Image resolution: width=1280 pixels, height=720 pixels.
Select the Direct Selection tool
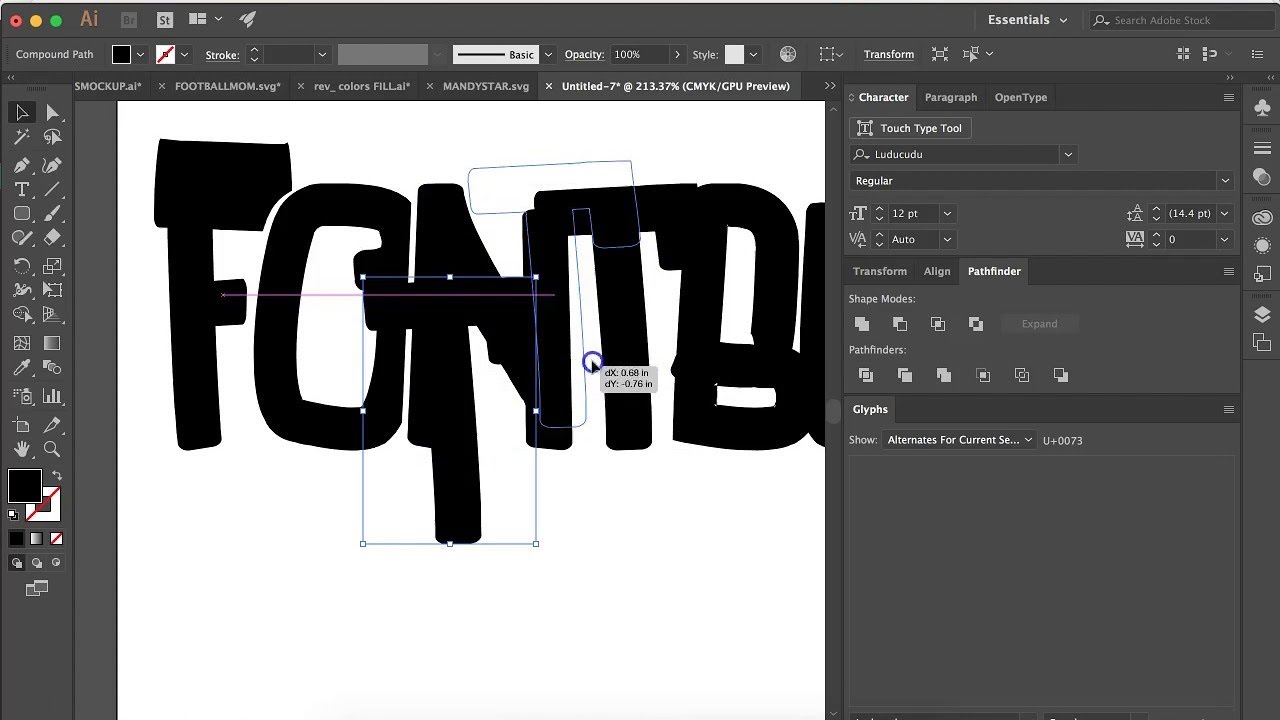52,113
